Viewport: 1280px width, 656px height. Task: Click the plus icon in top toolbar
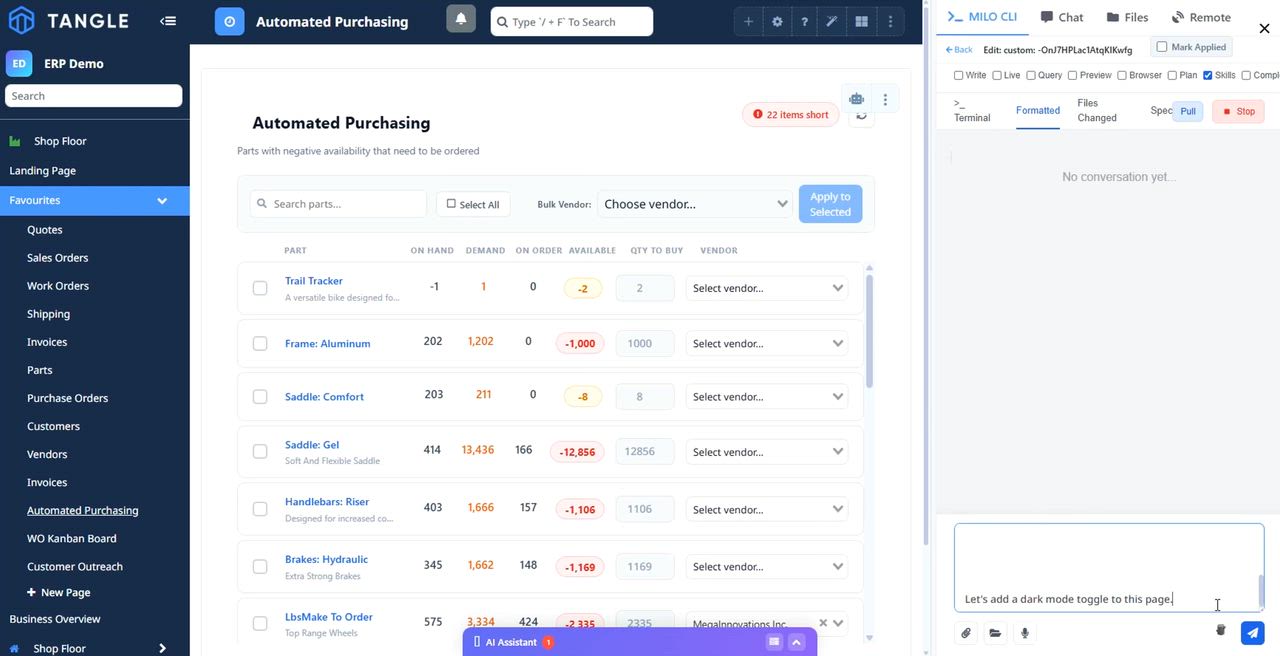tap(748, 21)
